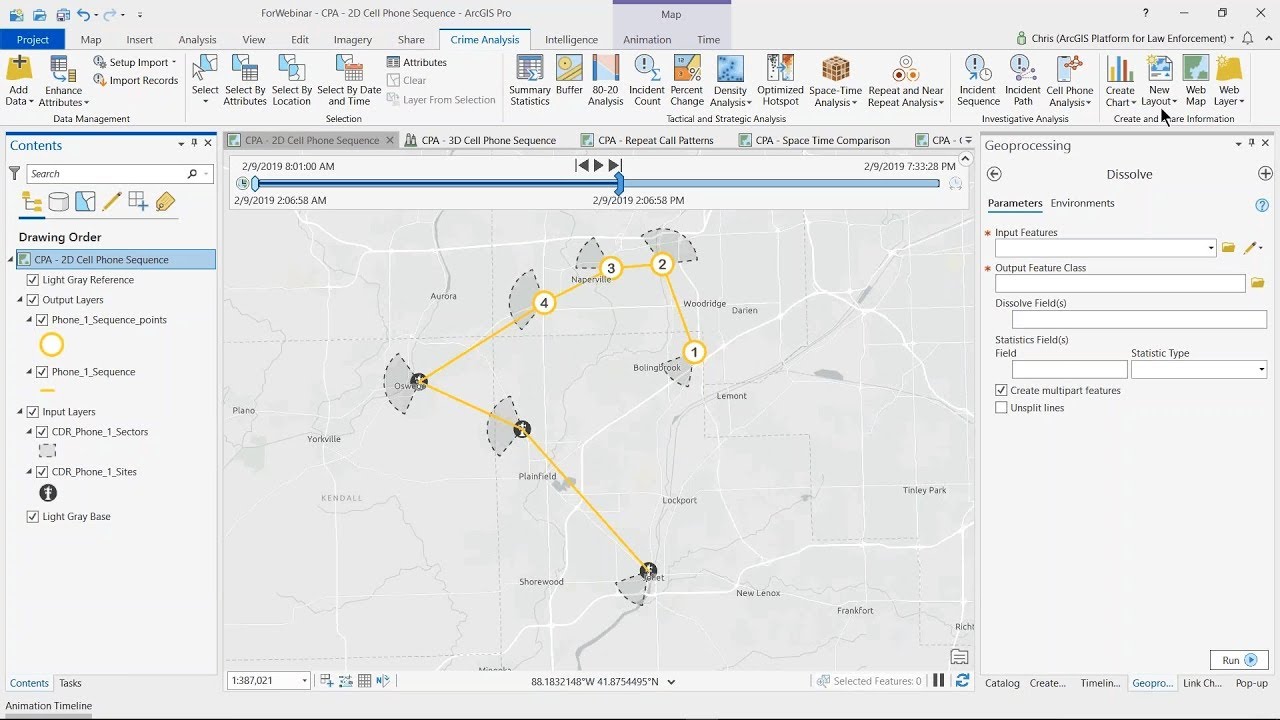1280x720 pixels.
Task: Refresh the map view
Action: [x=962, y=681]
